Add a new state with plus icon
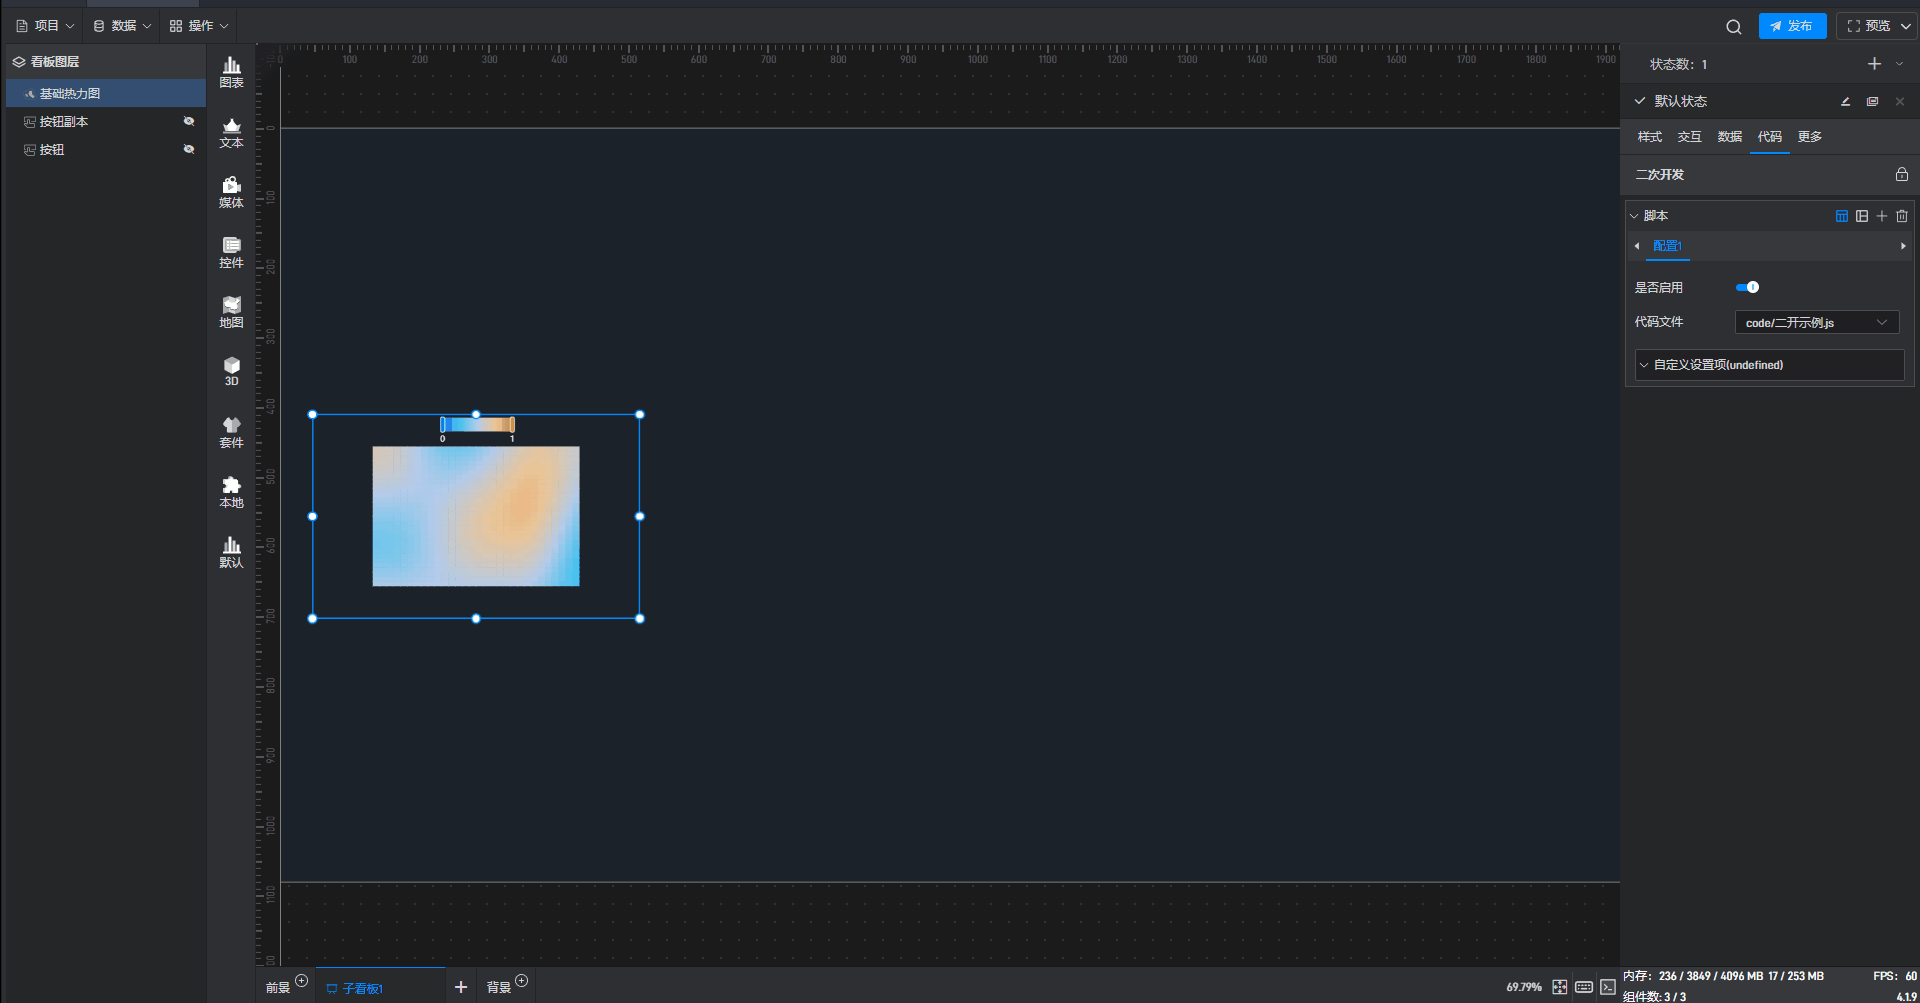 (x=1874, y=64)
